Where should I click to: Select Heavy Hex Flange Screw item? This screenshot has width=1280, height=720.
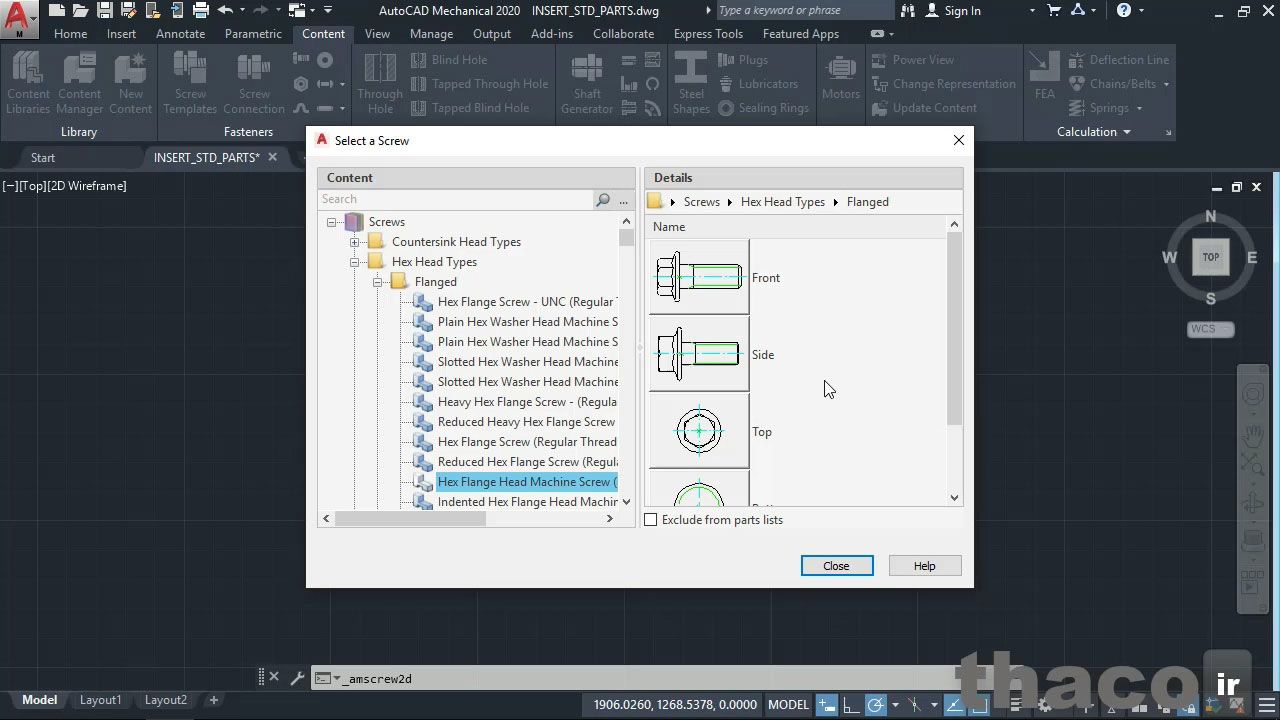click(527, 402)
